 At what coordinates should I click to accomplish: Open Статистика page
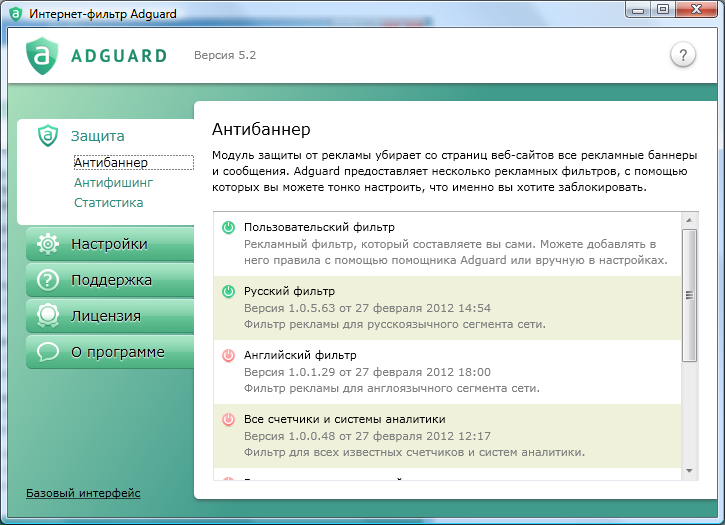click(x=109, y=203)
